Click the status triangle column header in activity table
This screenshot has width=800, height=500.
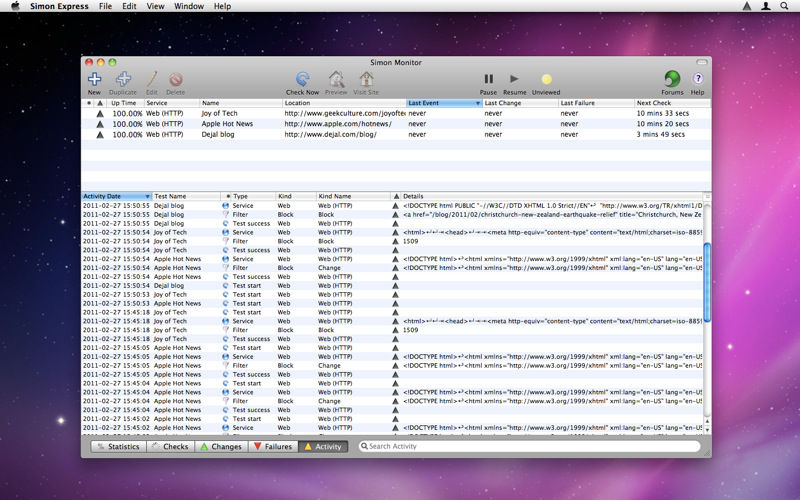(x=396, y=196)
